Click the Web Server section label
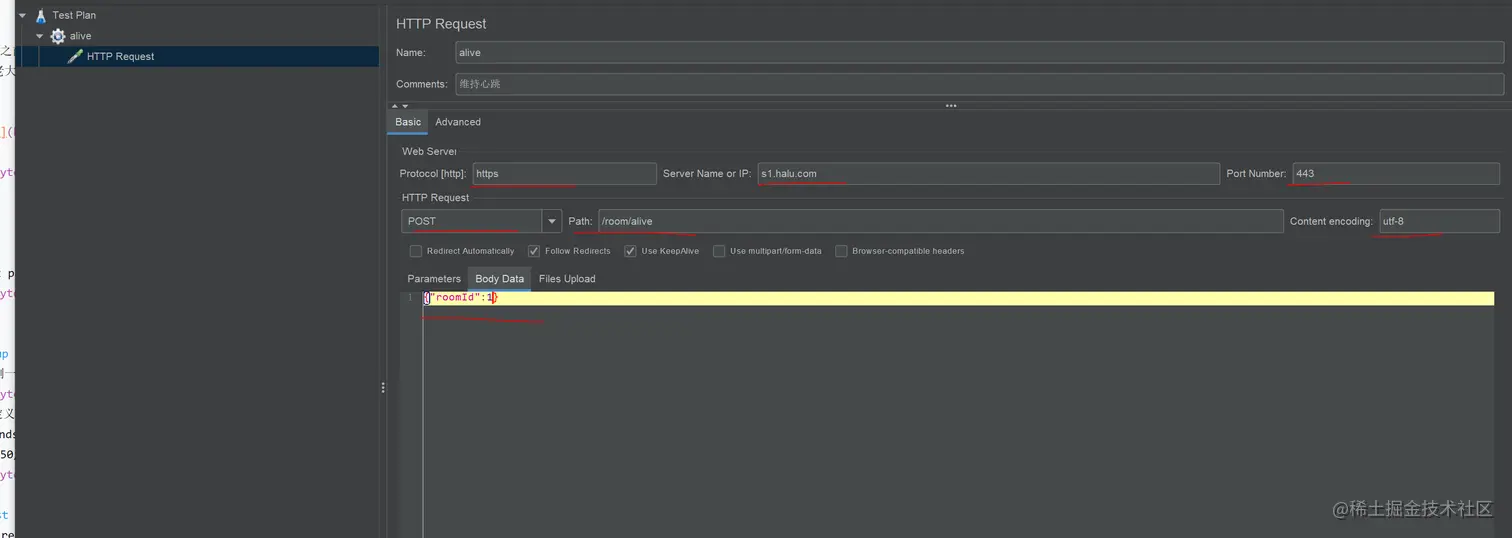1512x538 pixels. point(429,151)
